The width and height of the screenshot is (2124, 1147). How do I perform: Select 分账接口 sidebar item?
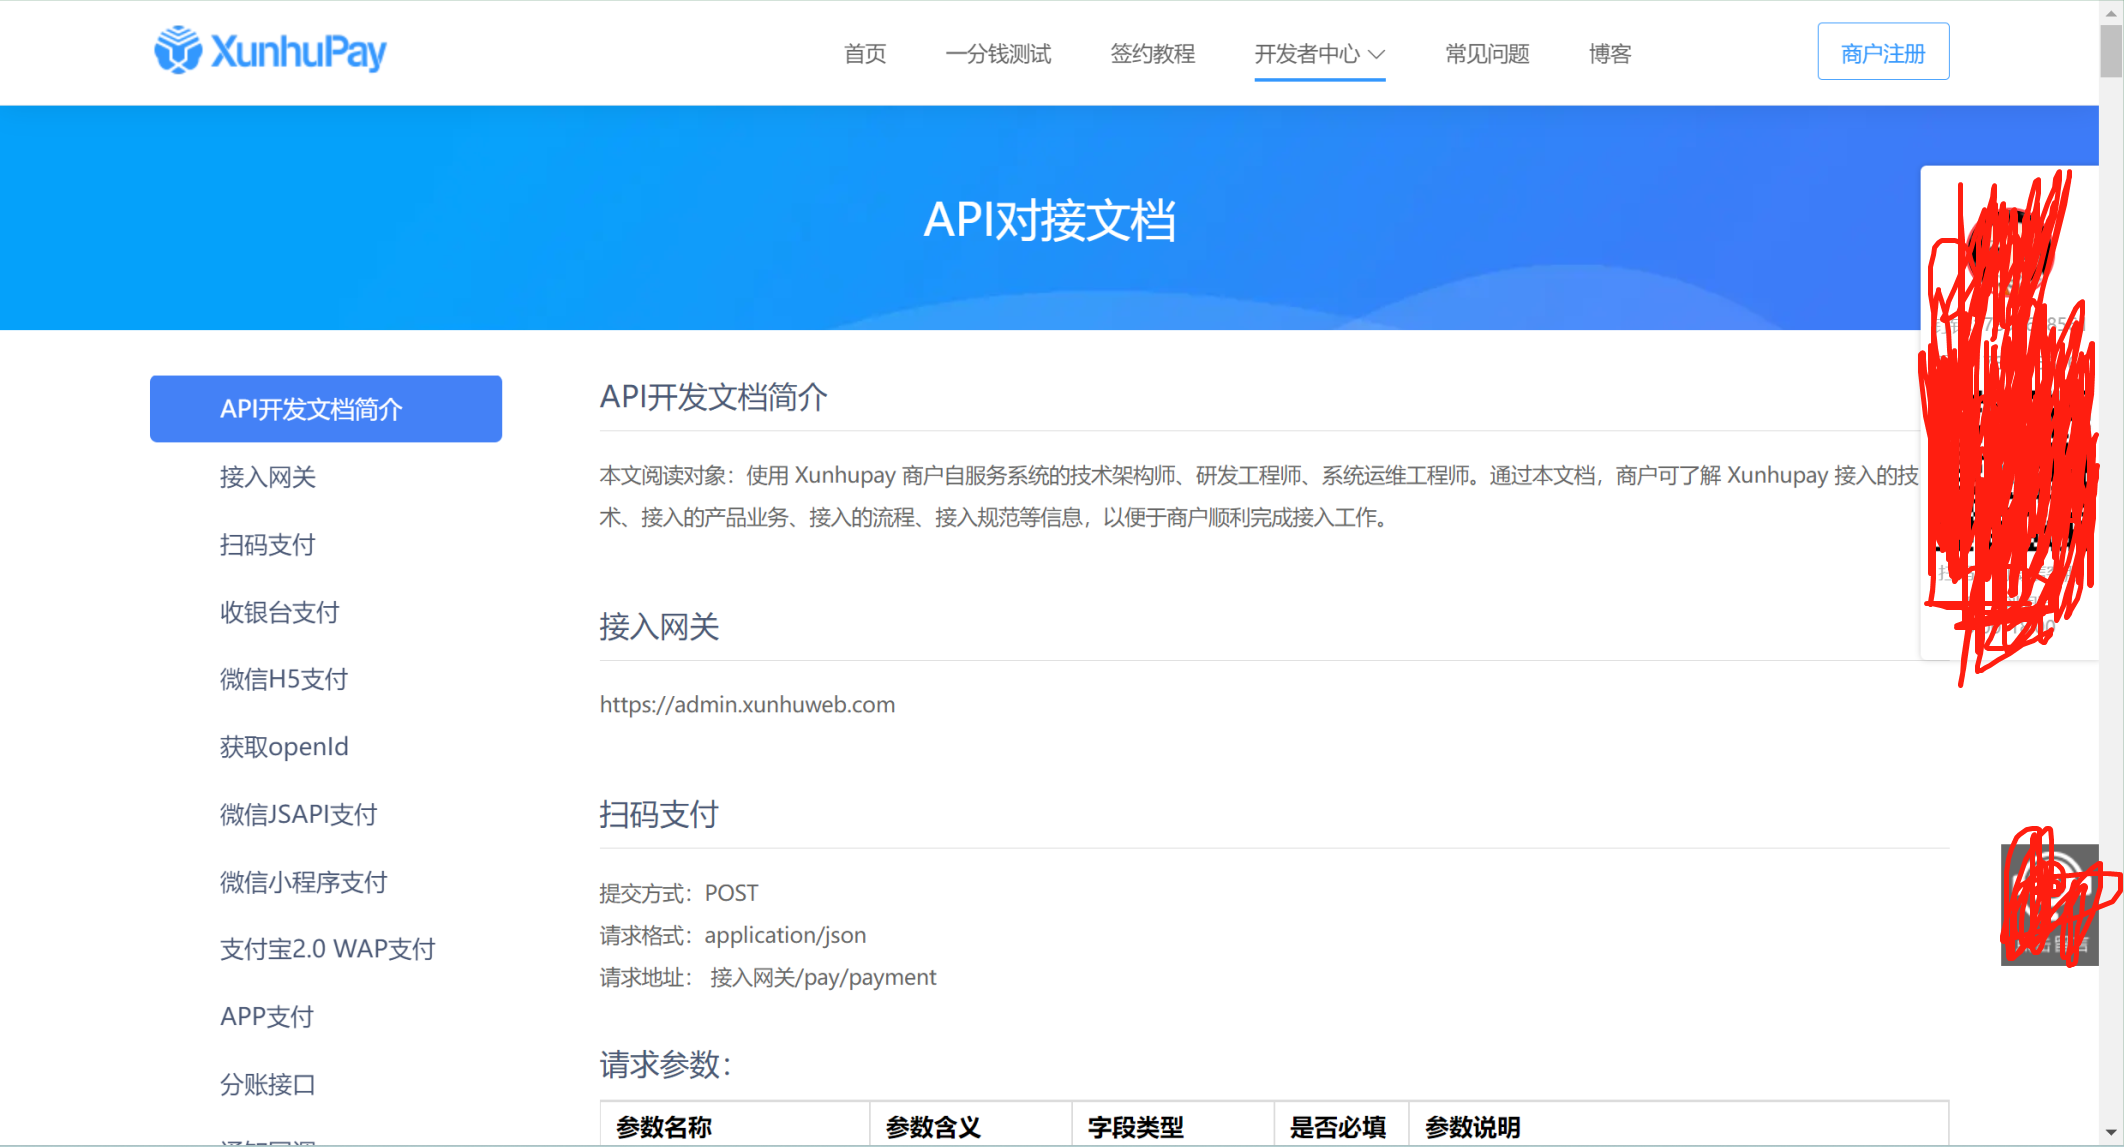(268, 1084)
